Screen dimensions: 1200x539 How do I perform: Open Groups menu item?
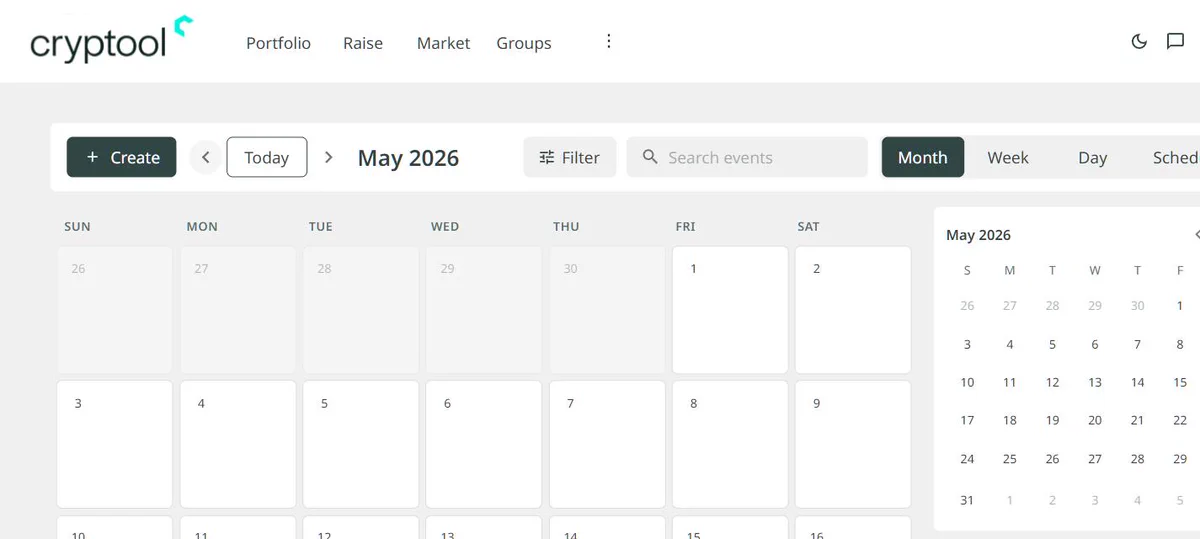click(x=524, y=43)
